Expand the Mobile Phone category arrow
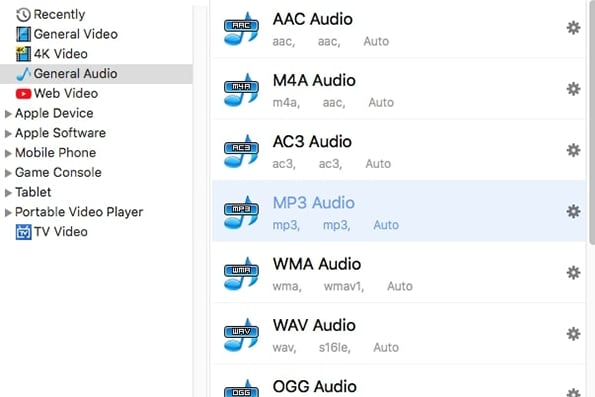595x397 pixels. point(8,153)
